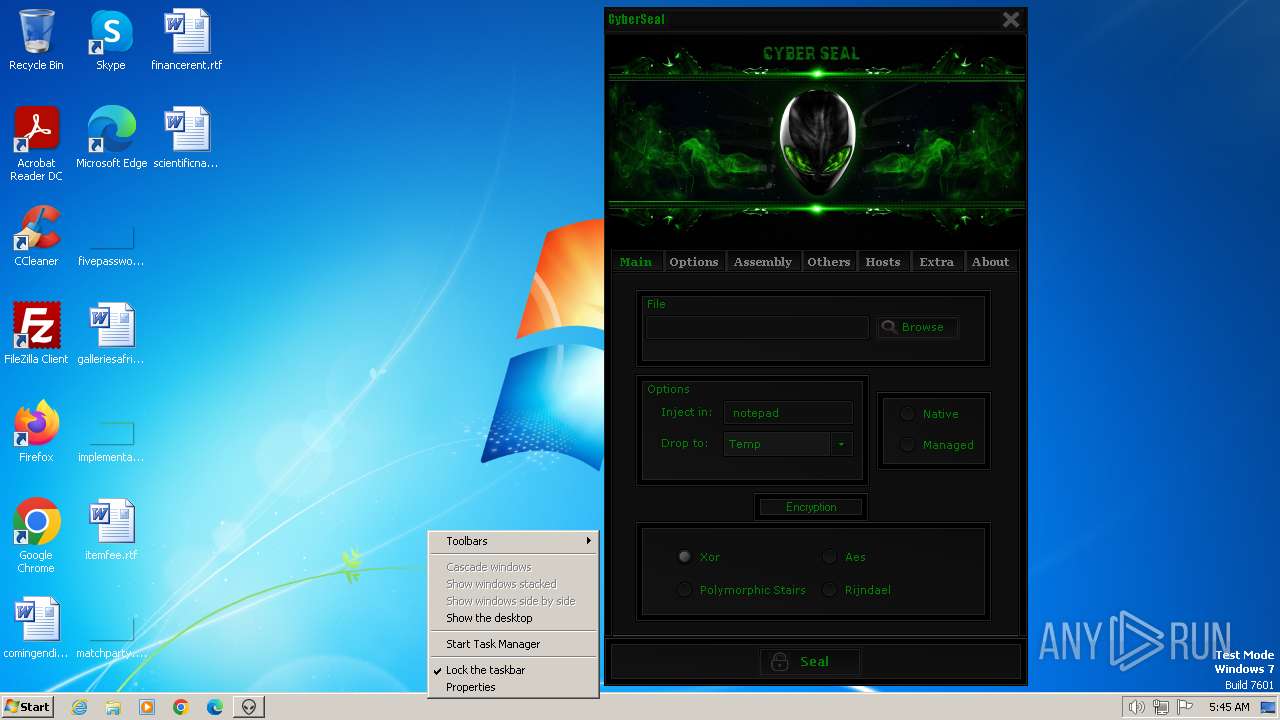Screen dimensions: 1280x720
Task: Open Acrobat Reader DC shortcut
Action: pyautogui.click(x=36, y=144)
